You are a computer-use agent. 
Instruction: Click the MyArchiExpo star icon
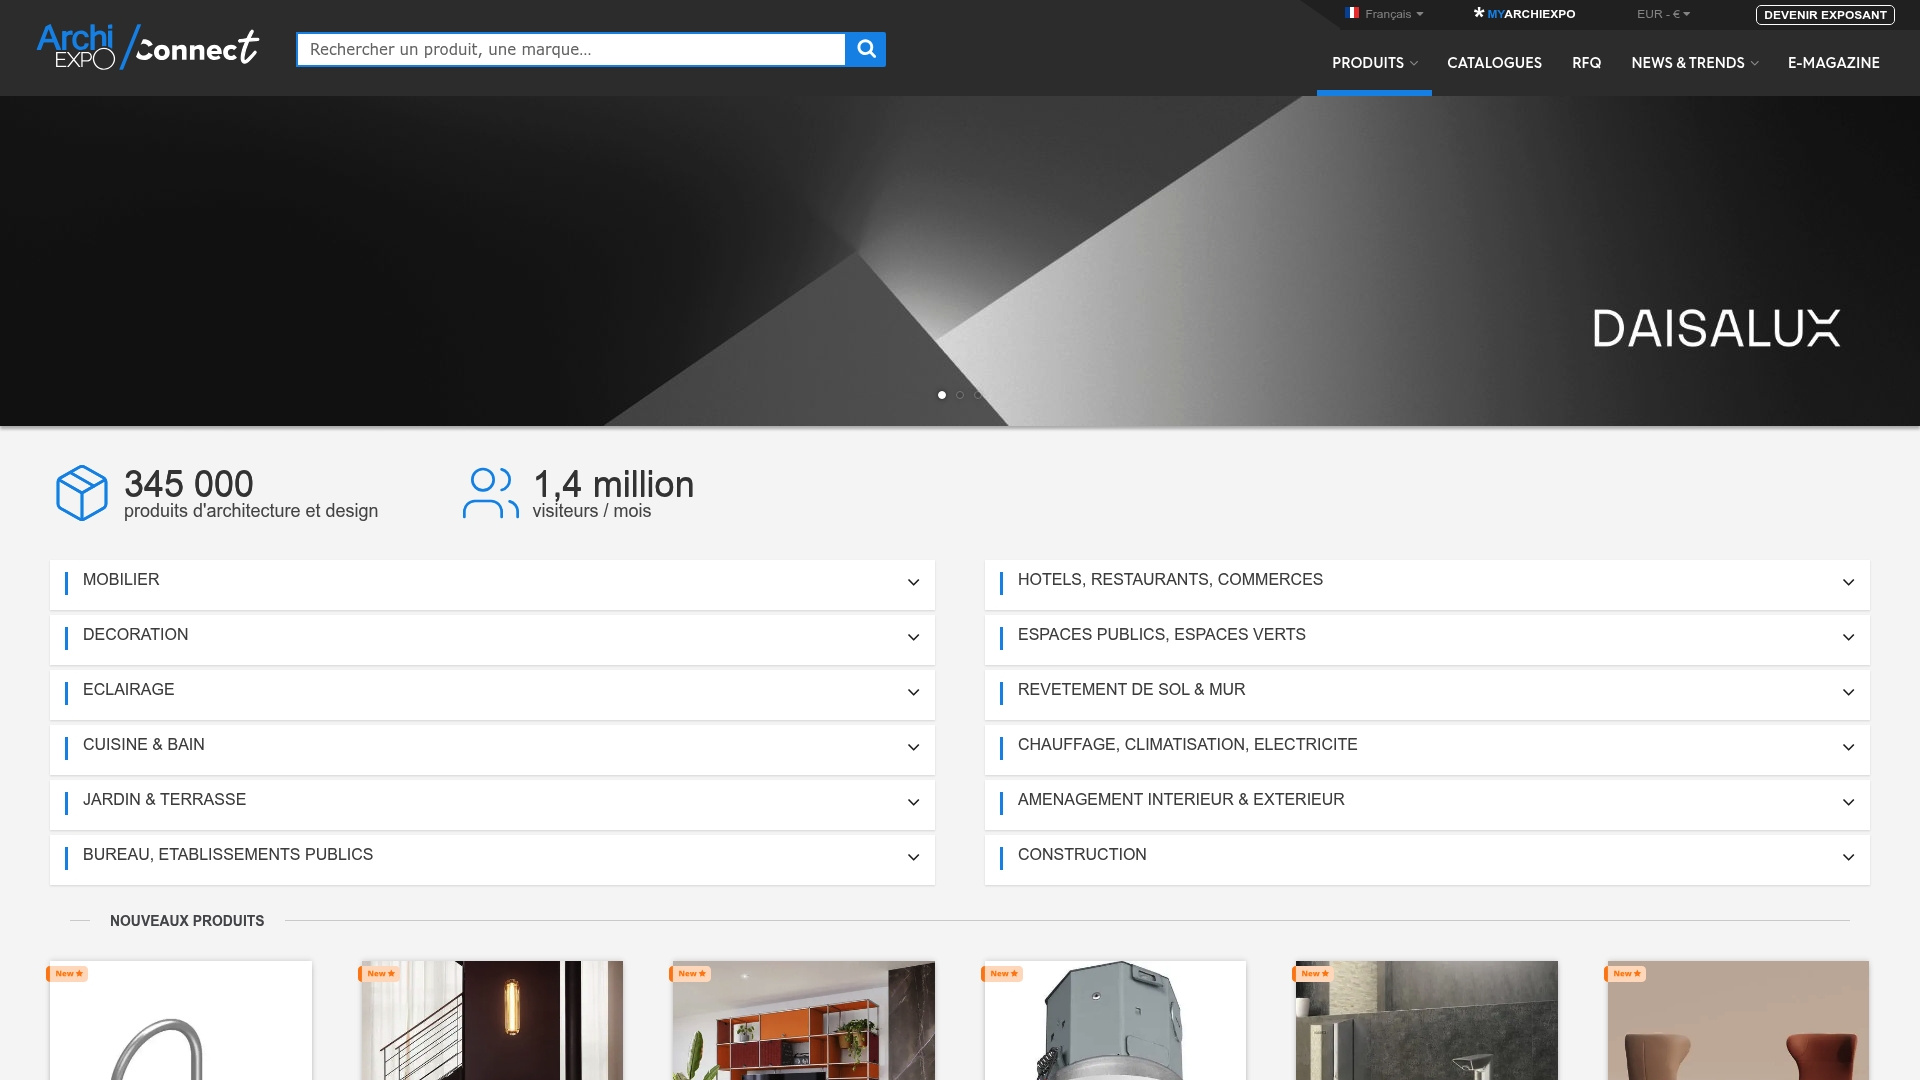click(1479, 13)
